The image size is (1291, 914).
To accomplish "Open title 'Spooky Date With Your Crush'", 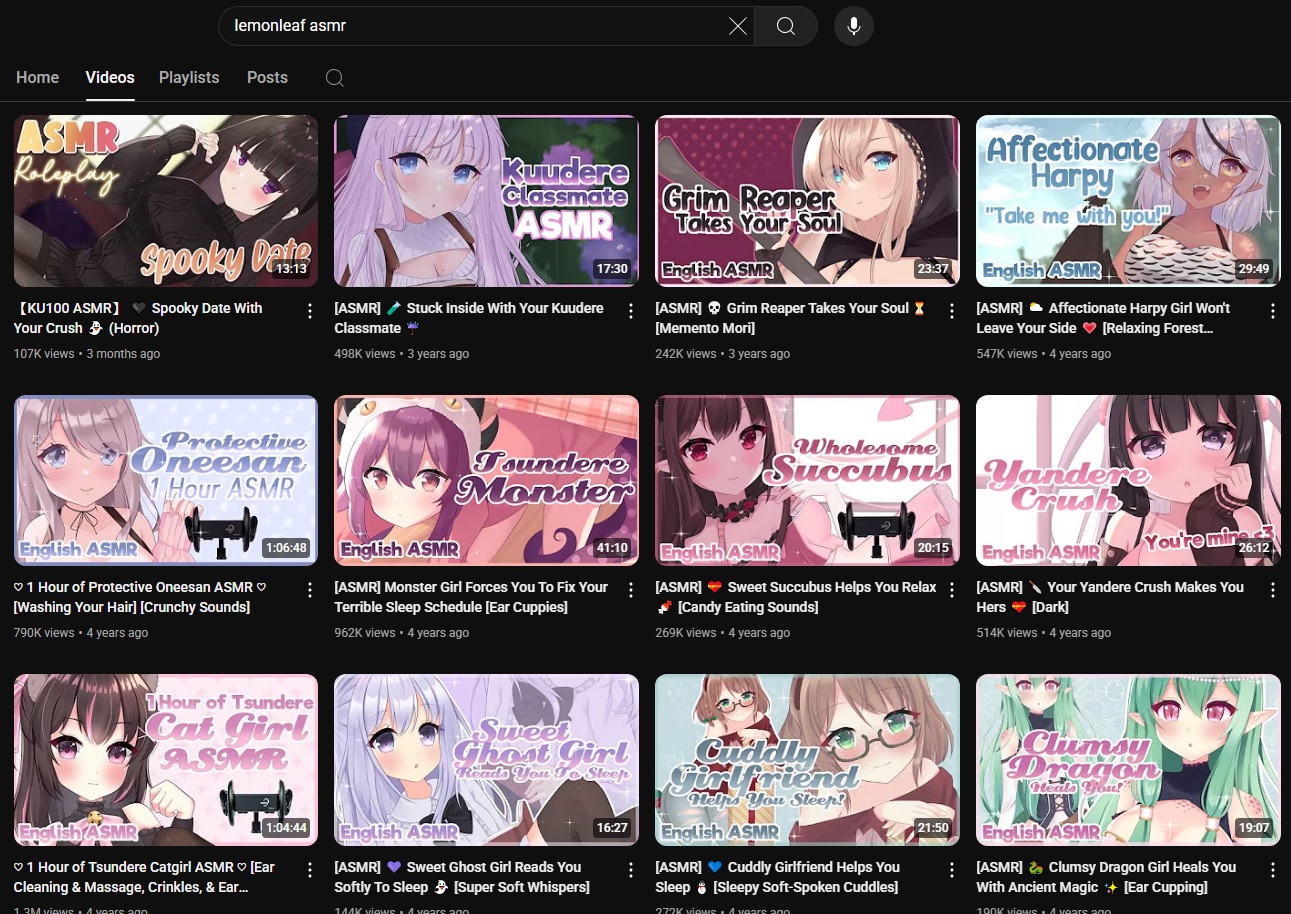I will pos(138,318).
